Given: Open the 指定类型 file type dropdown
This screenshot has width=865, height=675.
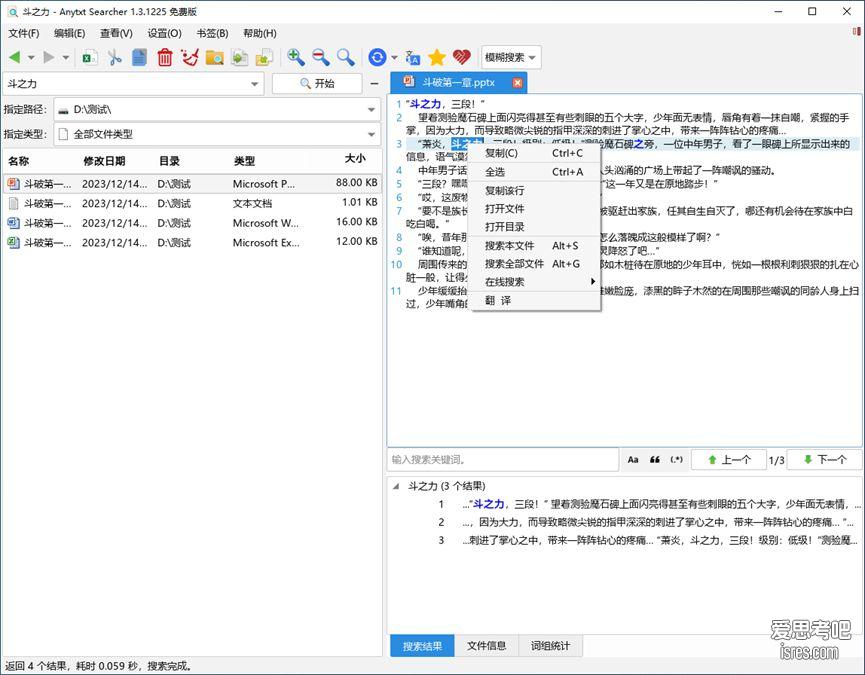Looking at the screenshot, I should [x=372, y=134].
